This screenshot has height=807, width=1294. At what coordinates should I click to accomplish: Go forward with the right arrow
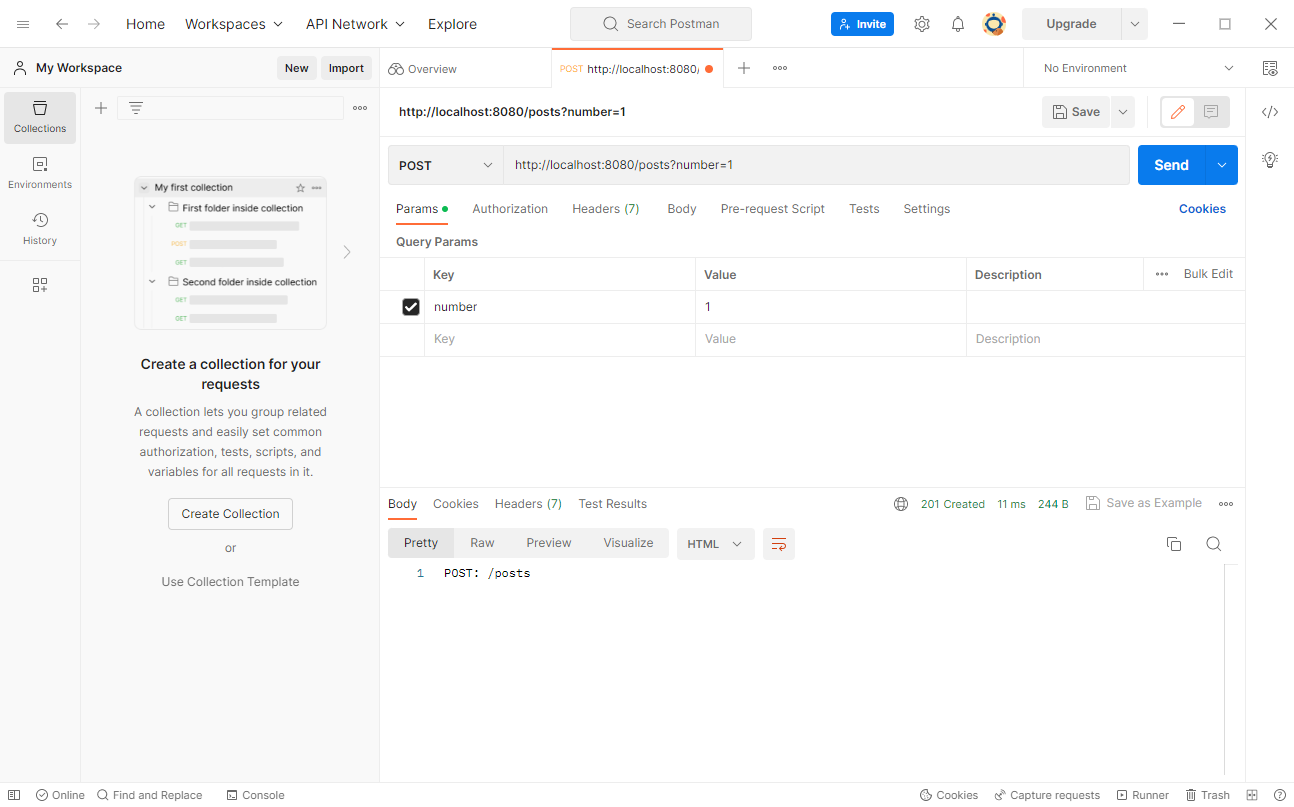(x=94, y=24)
